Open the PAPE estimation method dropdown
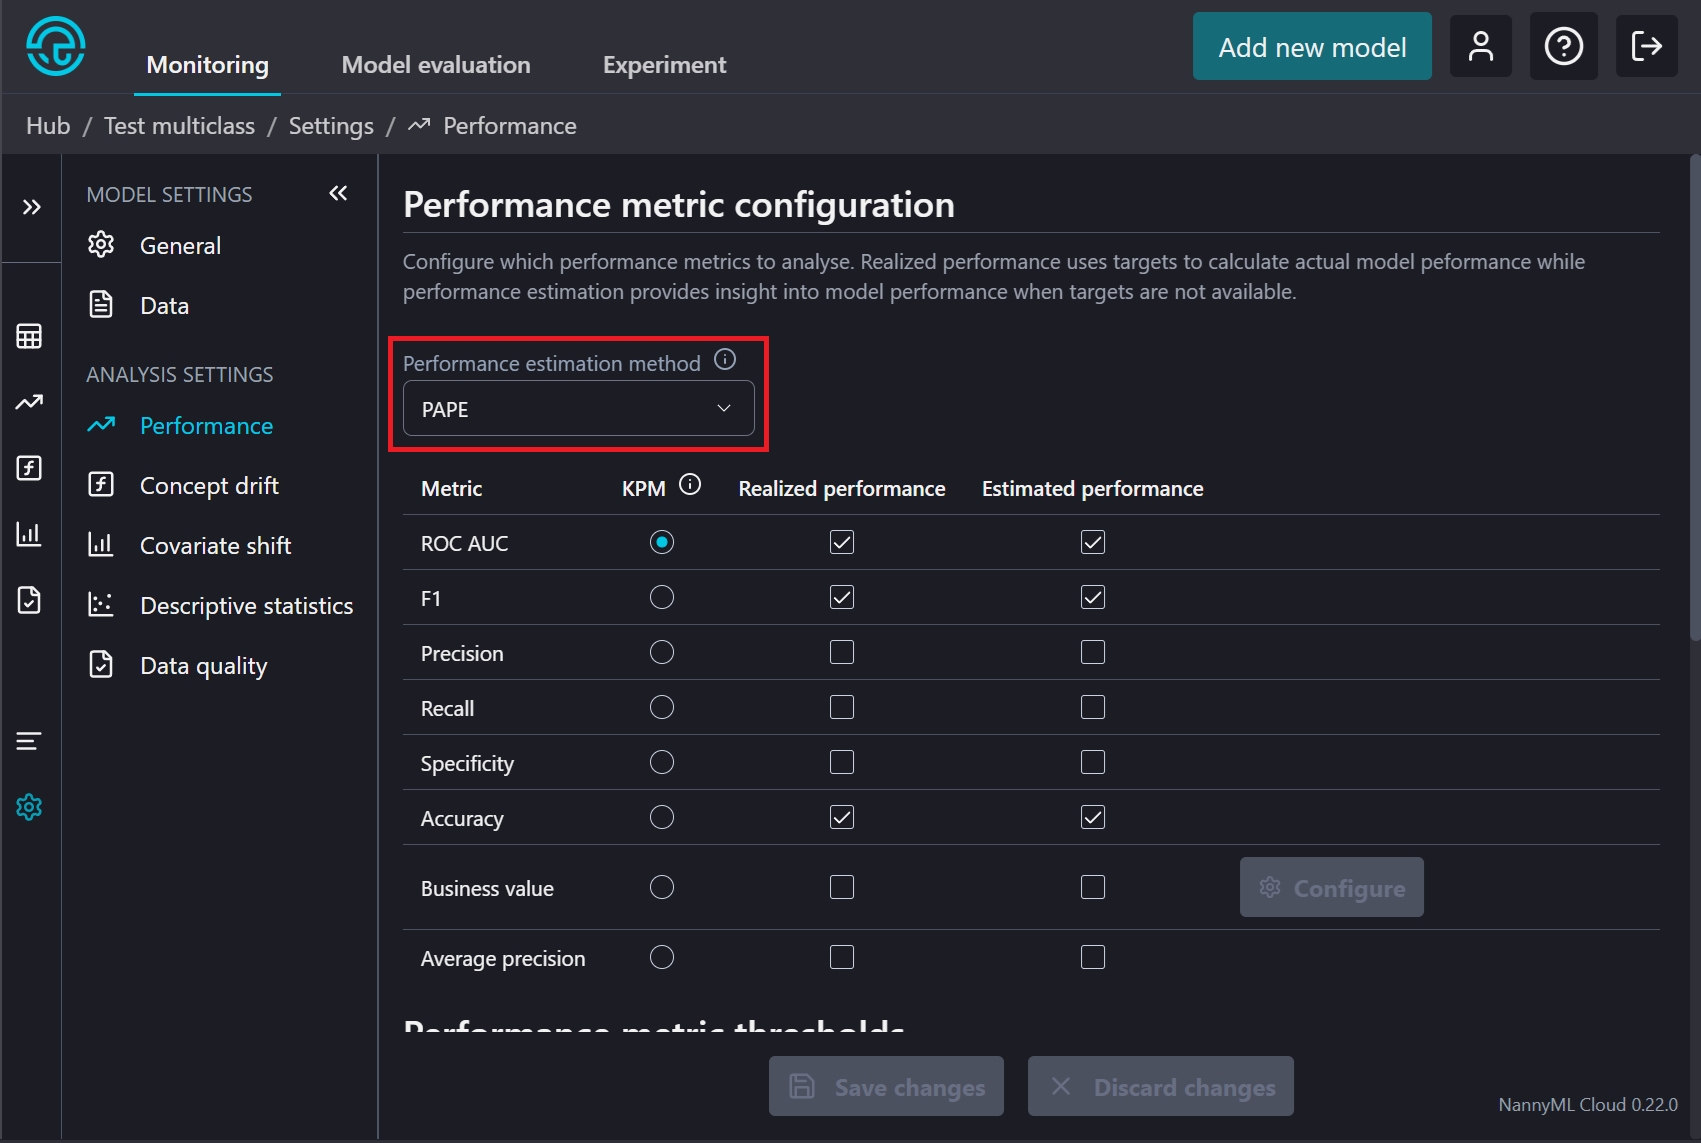The width and height of the screenshot is (1701, 1143). coord(578,409)
